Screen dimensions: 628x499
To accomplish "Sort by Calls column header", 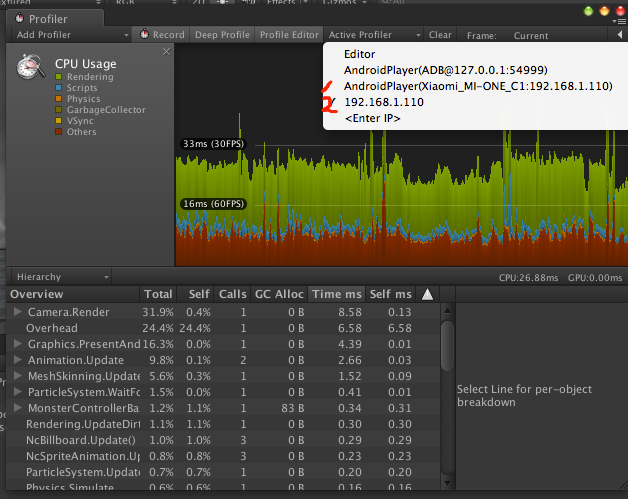I will coord(232,294).
